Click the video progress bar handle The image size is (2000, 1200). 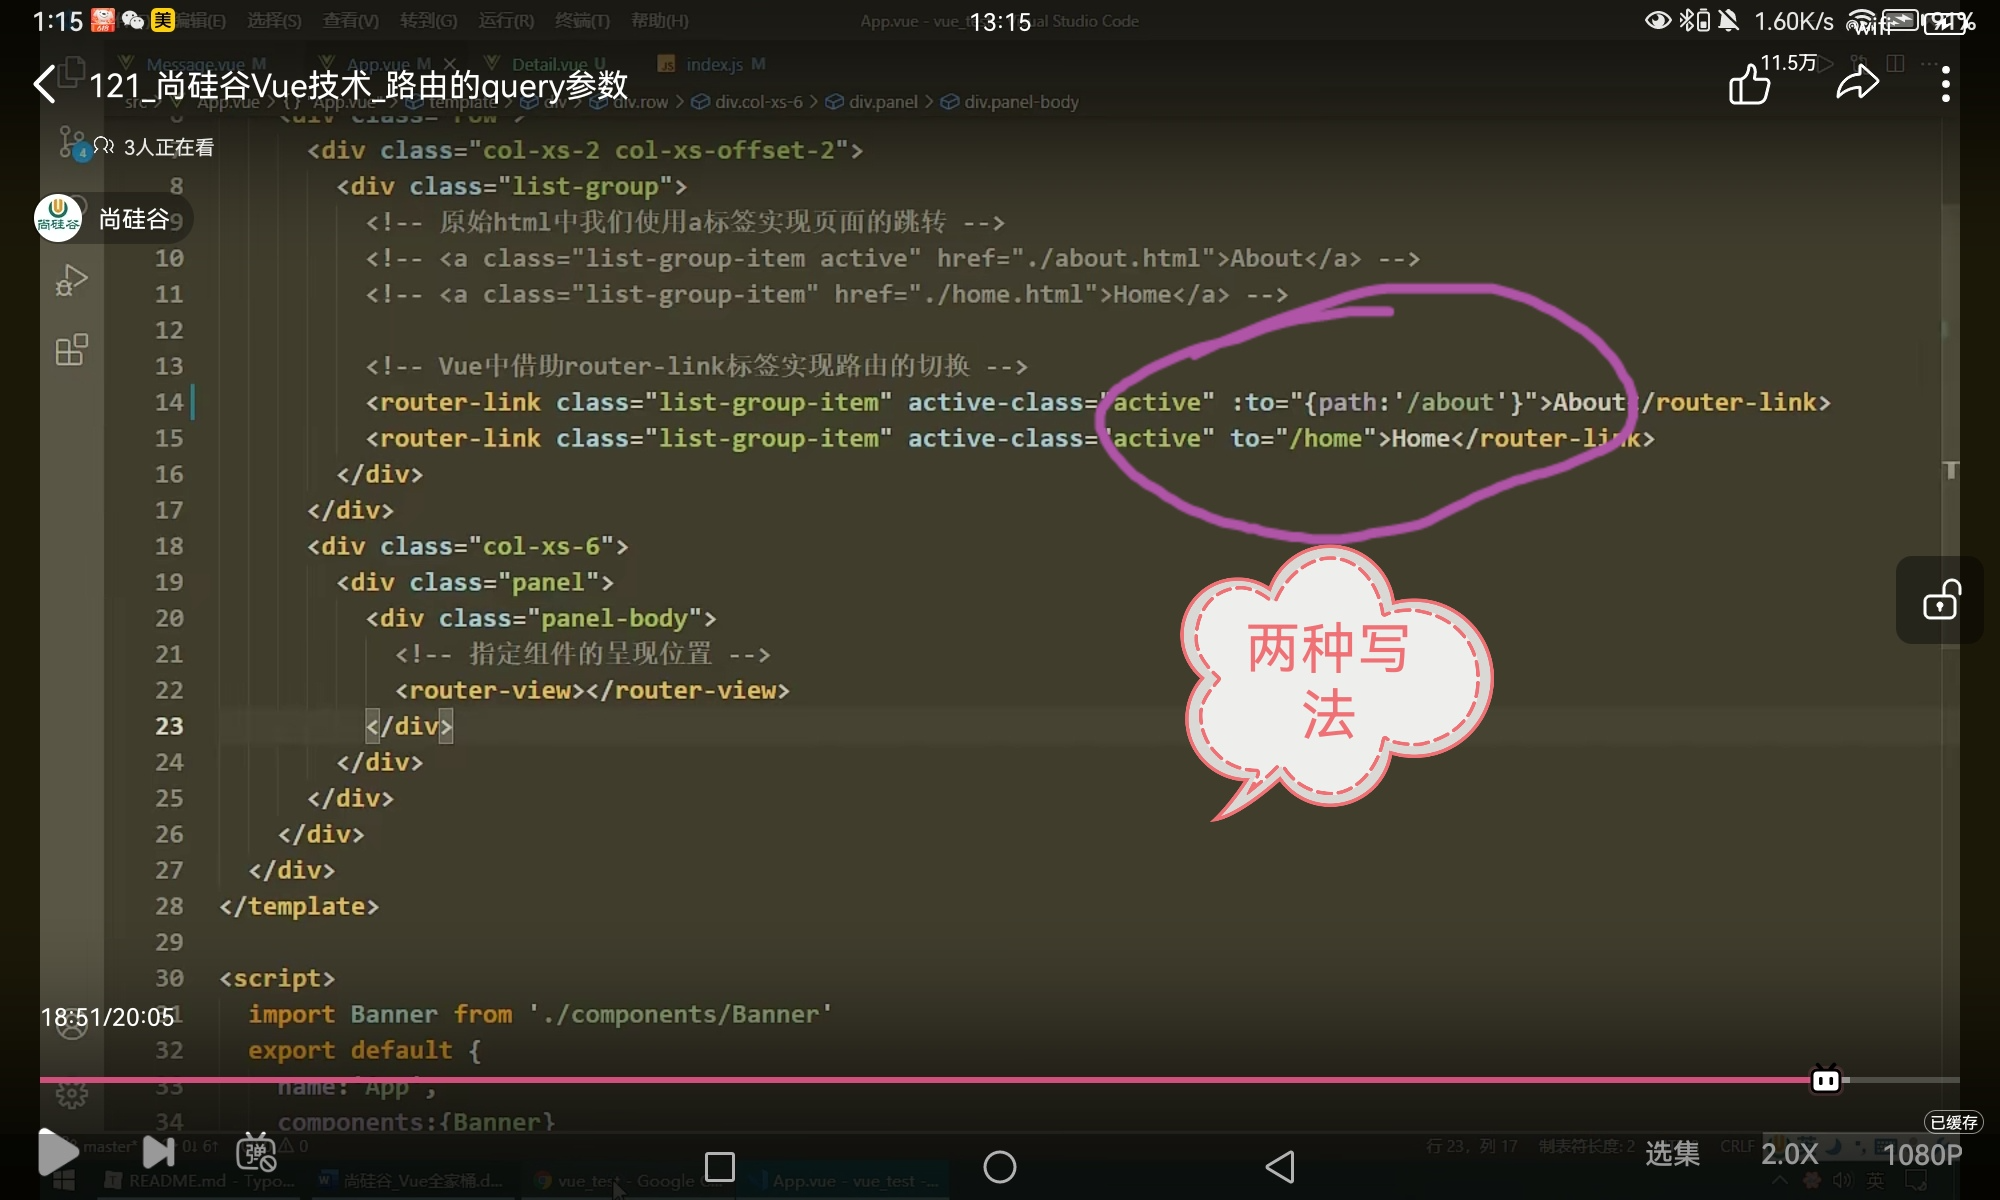click(1826, 1080)
